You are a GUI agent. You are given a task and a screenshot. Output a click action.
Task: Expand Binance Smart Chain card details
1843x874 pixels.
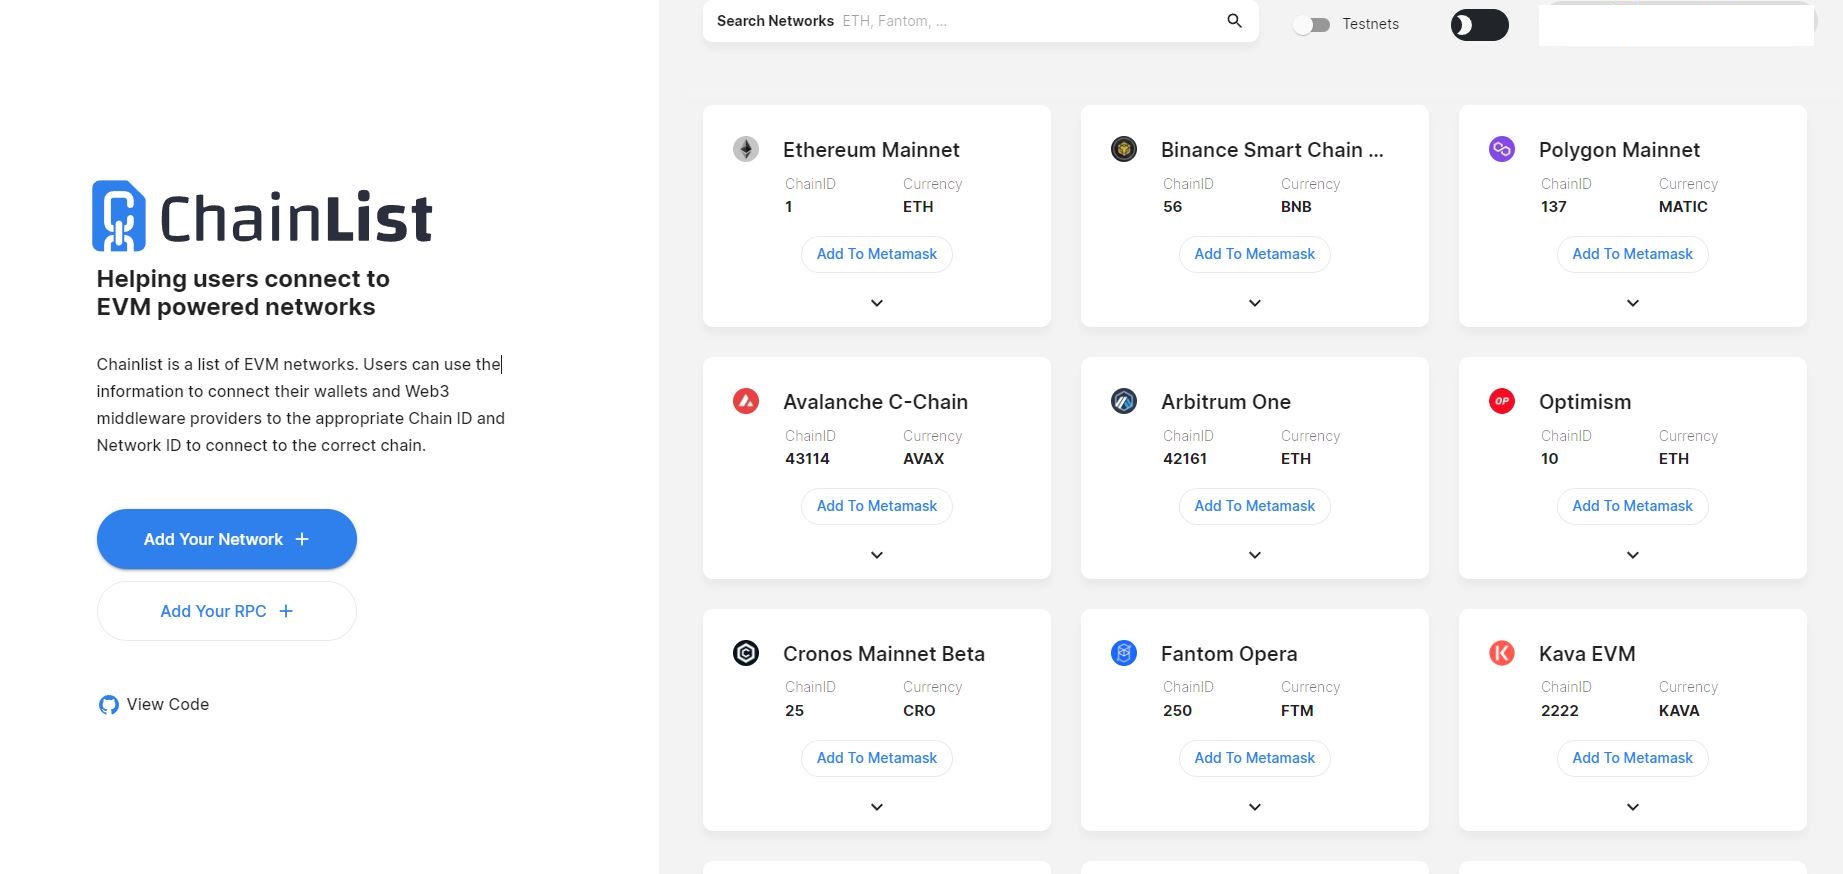[x=1255, y=303]
